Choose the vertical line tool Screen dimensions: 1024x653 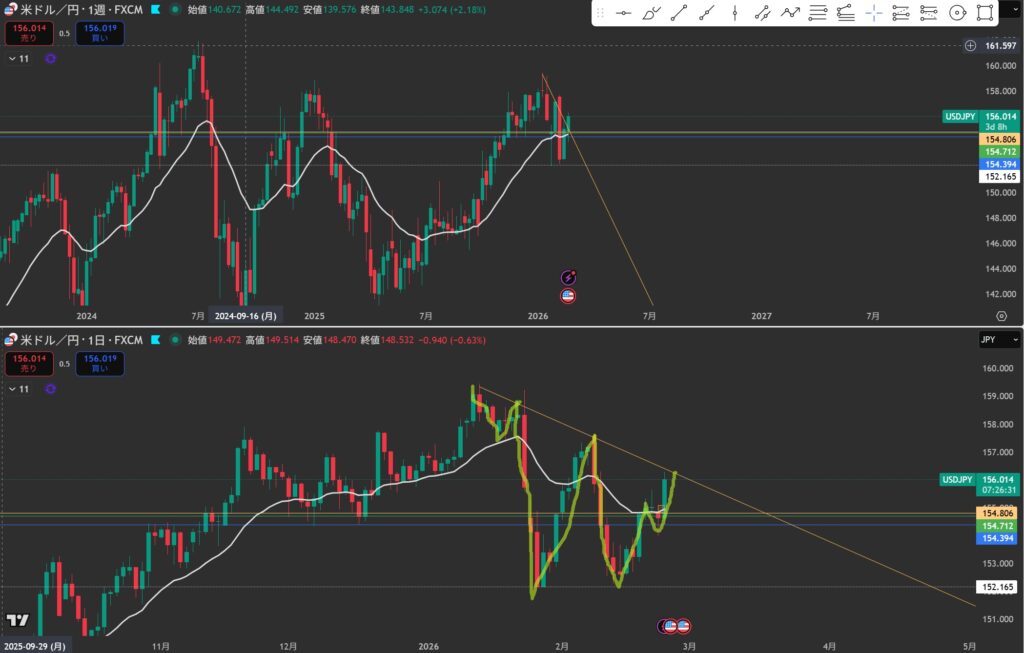coord(735,14)
